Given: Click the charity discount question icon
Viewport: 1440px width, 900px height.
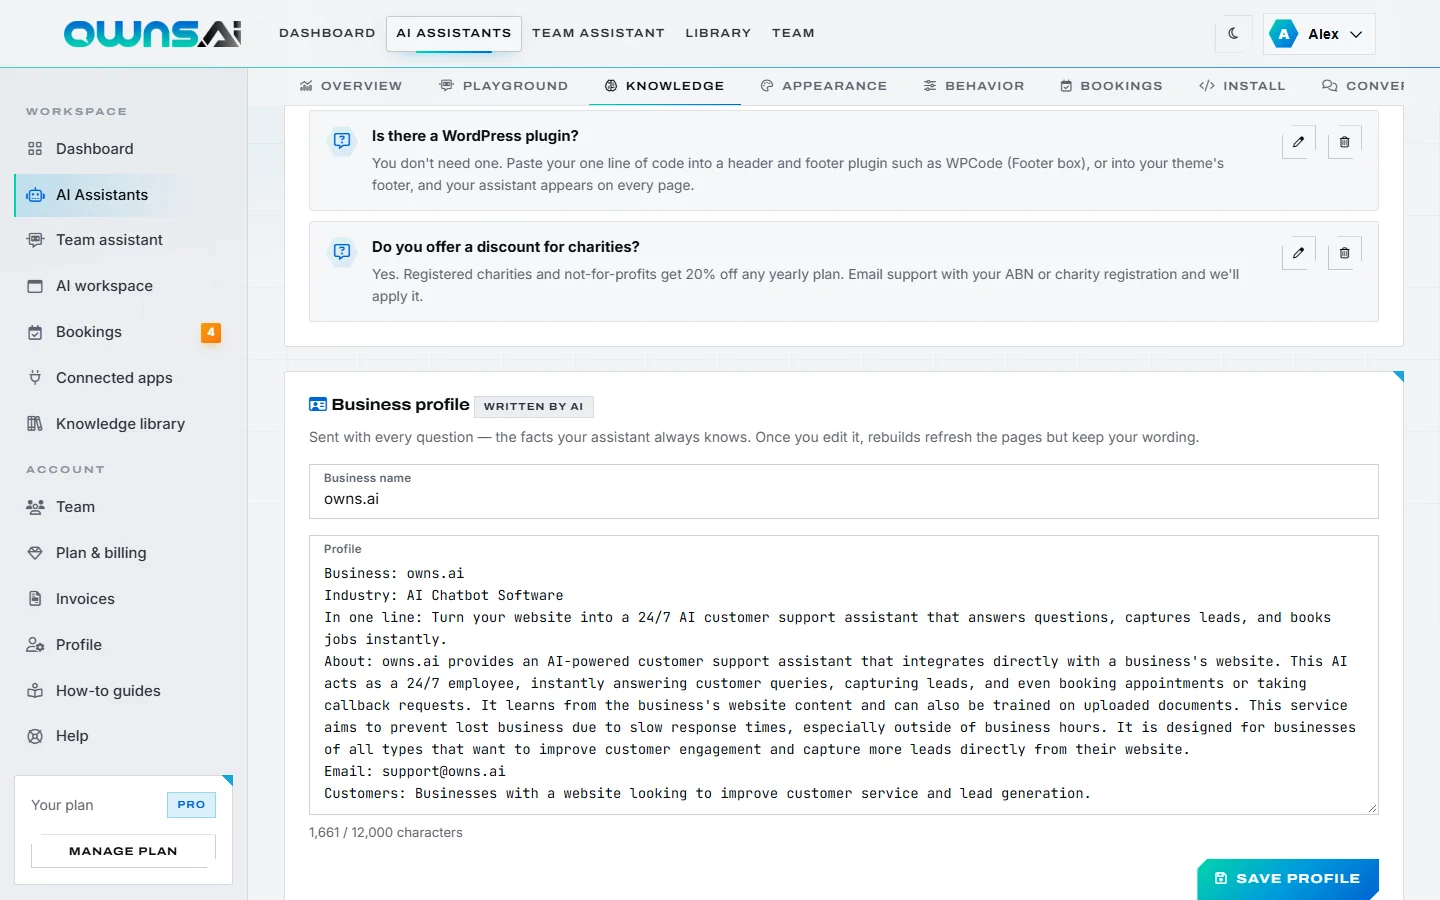Looking at the screenshot, I should pos(342,252).
